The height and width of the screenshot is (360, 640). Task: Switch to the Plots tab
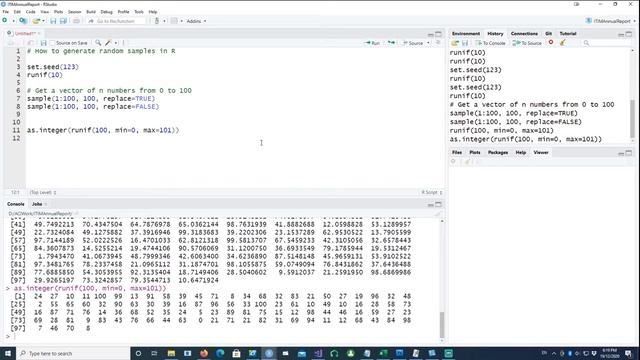click(x=475, y=152)
